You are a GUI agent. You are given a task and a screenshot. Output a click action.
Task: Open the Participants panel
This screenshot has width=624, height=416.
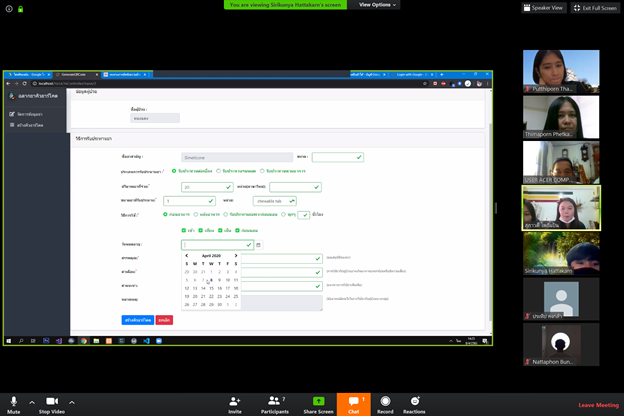[274, 402]
